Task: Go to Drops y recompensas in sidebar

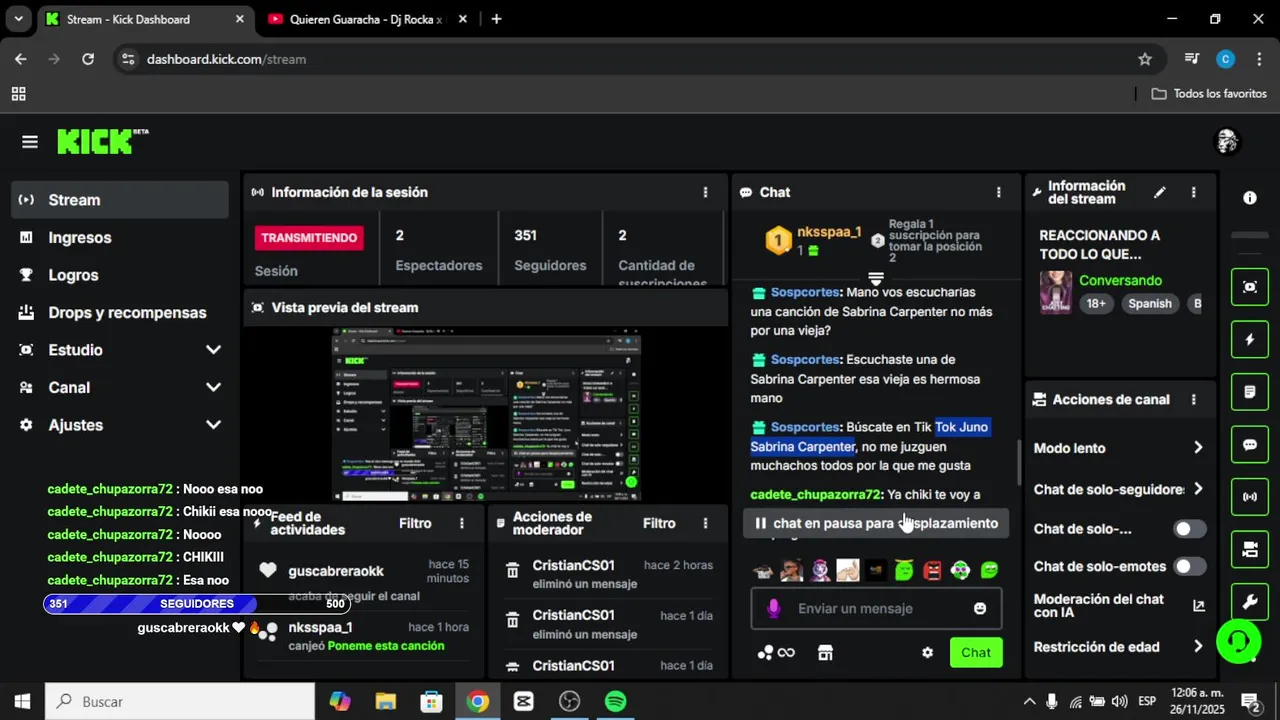Action: point(120,312)
